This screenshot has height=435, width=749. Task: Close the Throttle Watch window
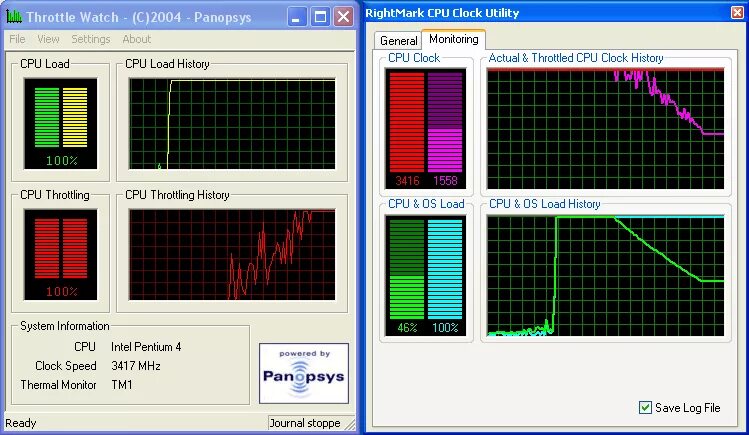[x=343, y=17]
